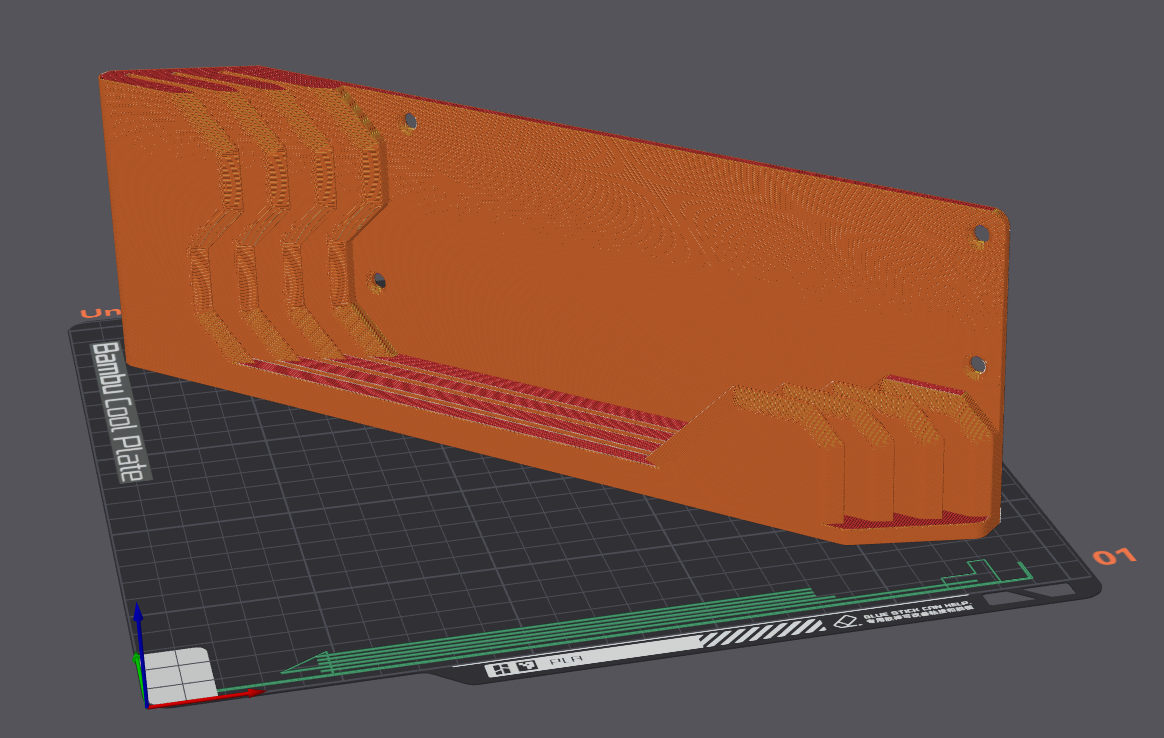Click the hatched stripe marking on plate
The height and width of the screenshot is (738, 1164).
click(761, 633)
